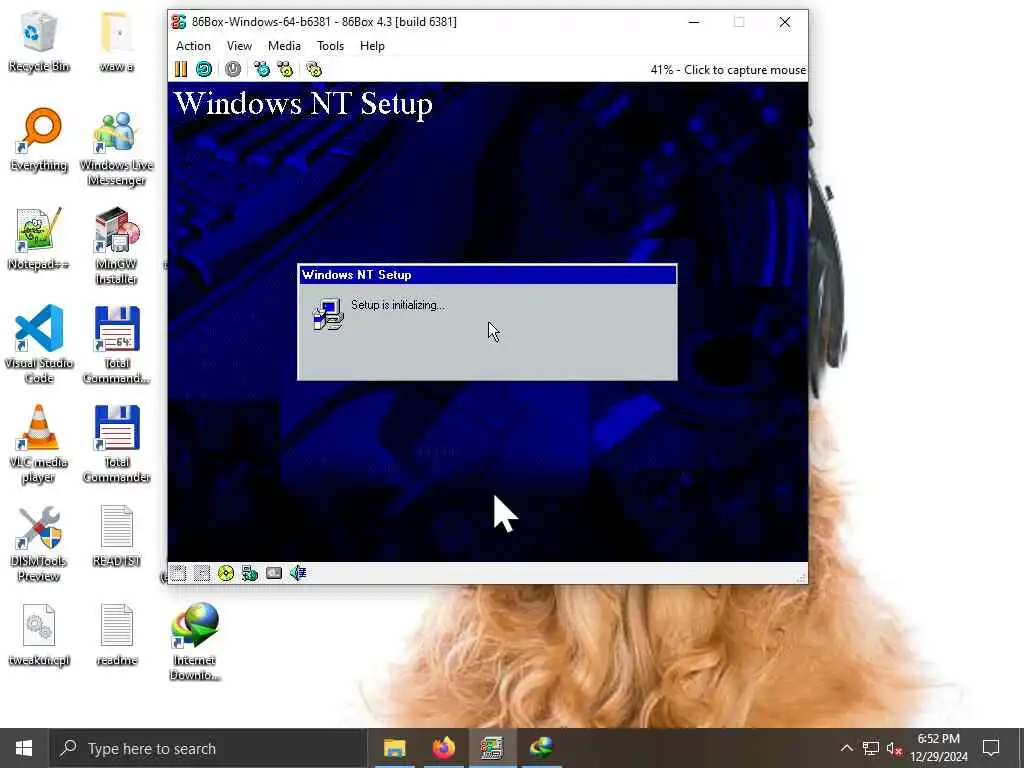Open the Windows Start menu
The image size is (1024, 768).
click(24, 748)
